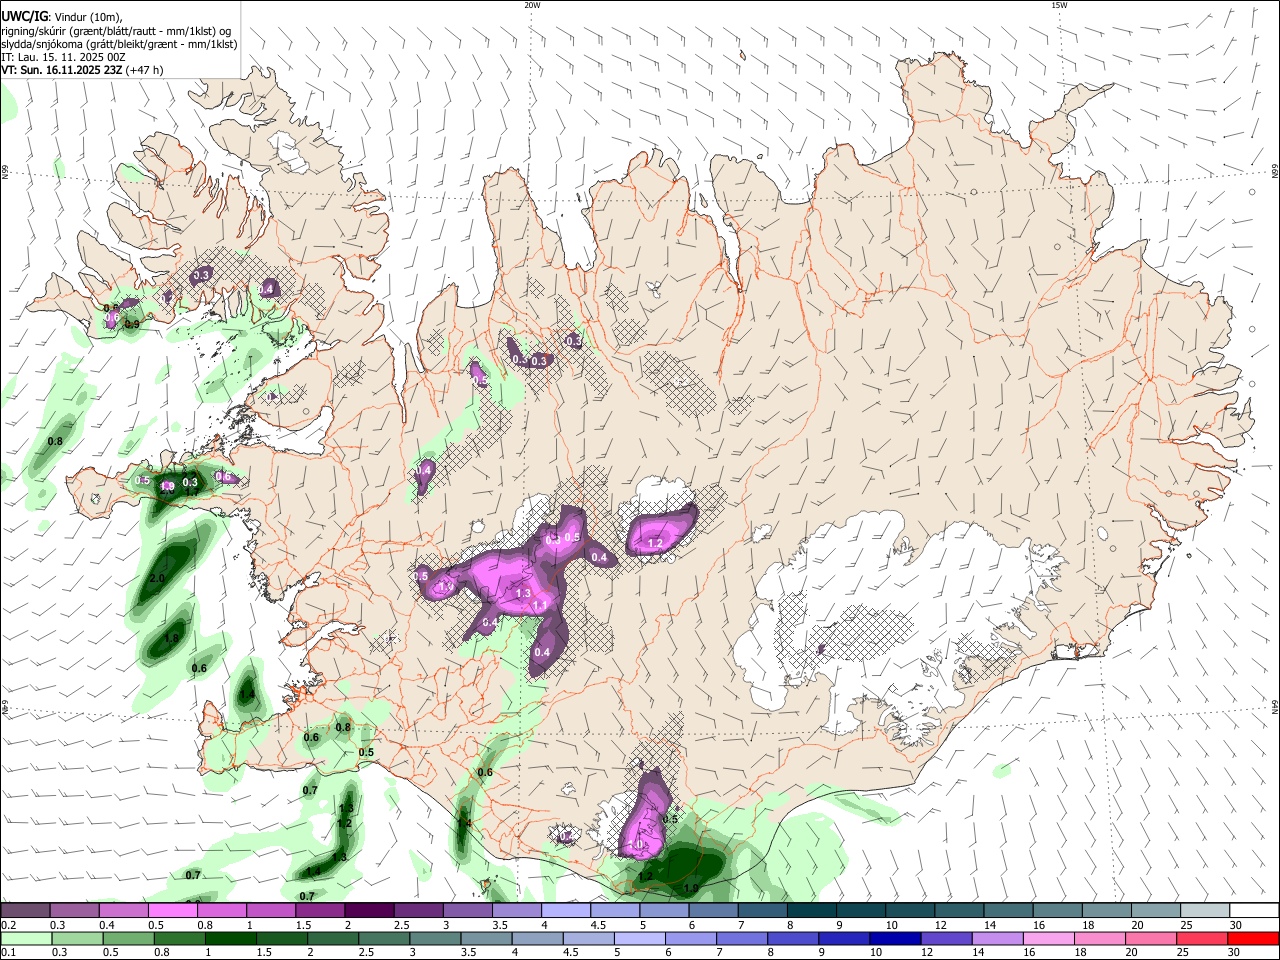Click the '1.0' snow value on map

[x=637, y=845]
